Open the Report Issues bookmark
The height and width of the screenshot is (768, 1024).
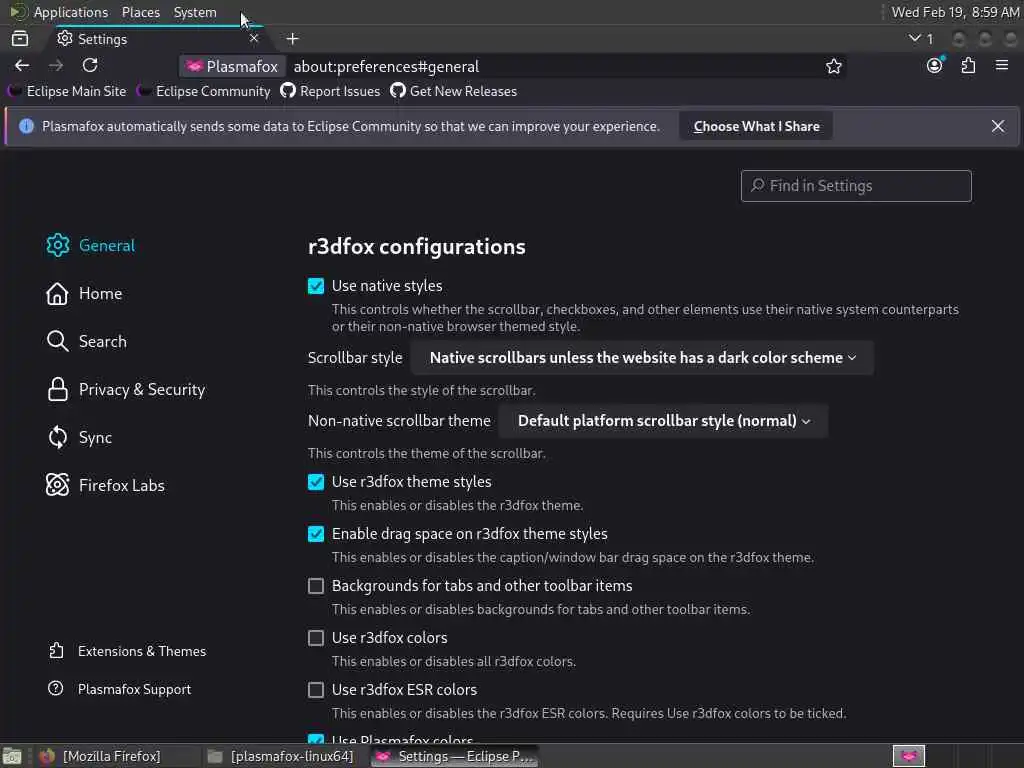(x=330, y=91)
